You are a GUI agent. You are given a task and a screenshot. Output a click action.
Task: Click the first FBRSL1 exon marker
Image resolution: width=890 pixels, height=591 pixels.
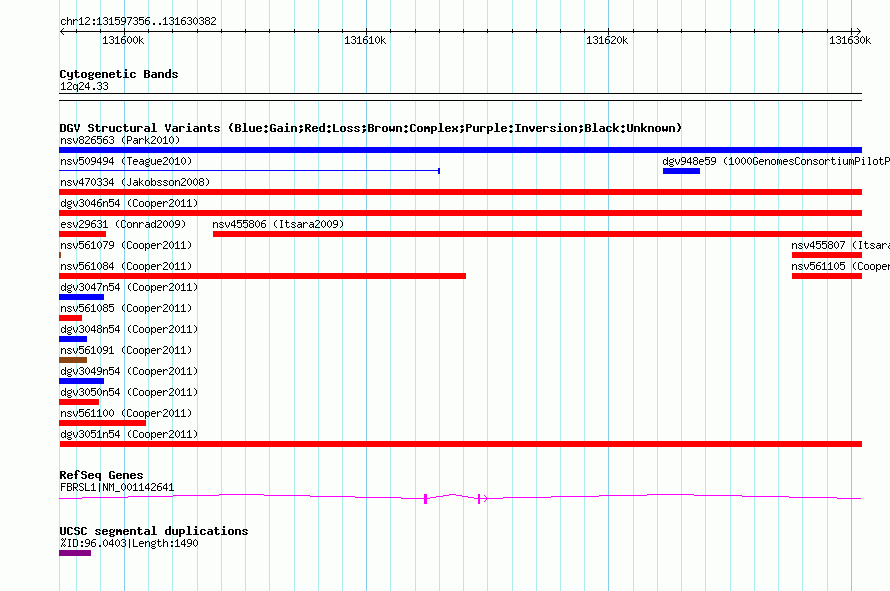pyautogui.click(x=425, y=499)
